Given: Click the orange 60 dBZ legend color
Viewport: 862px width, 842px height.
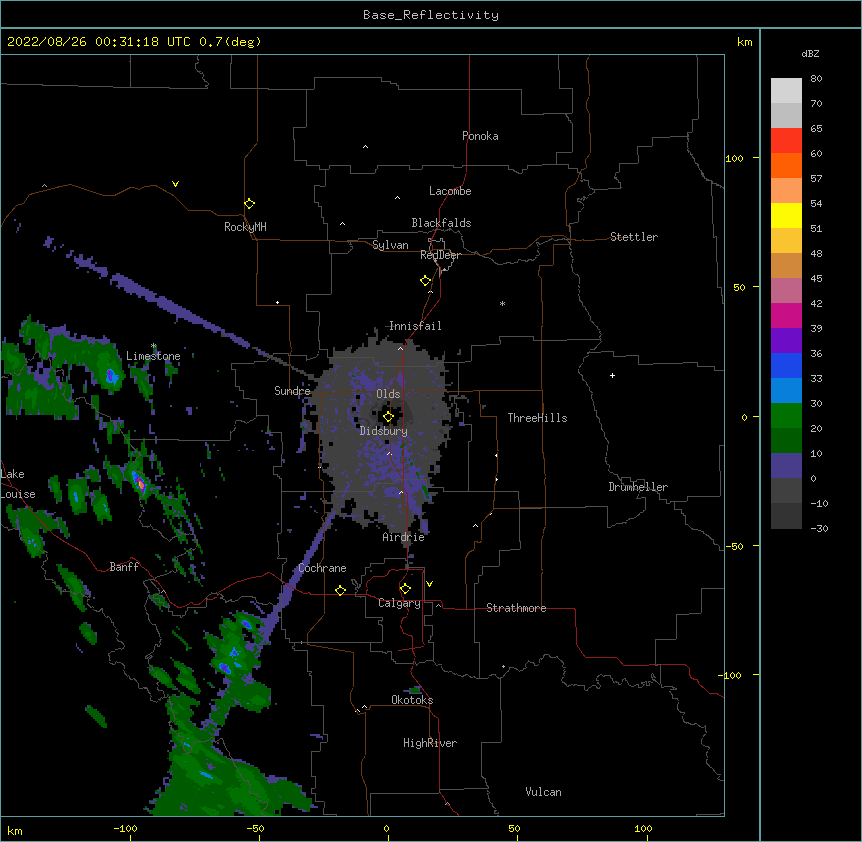Looking at the screenshot, I should (x=786, y=165).
